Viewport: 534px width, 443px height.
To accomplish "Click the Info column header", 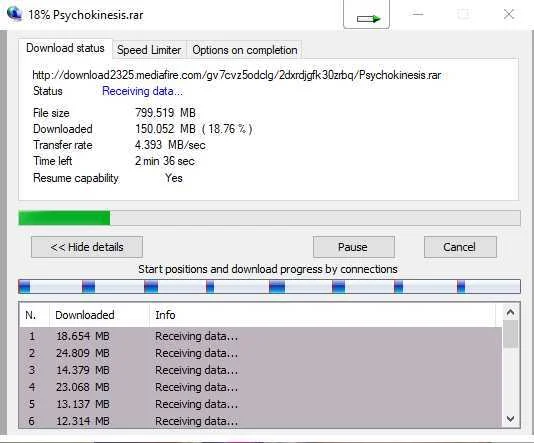I will 323,315.
